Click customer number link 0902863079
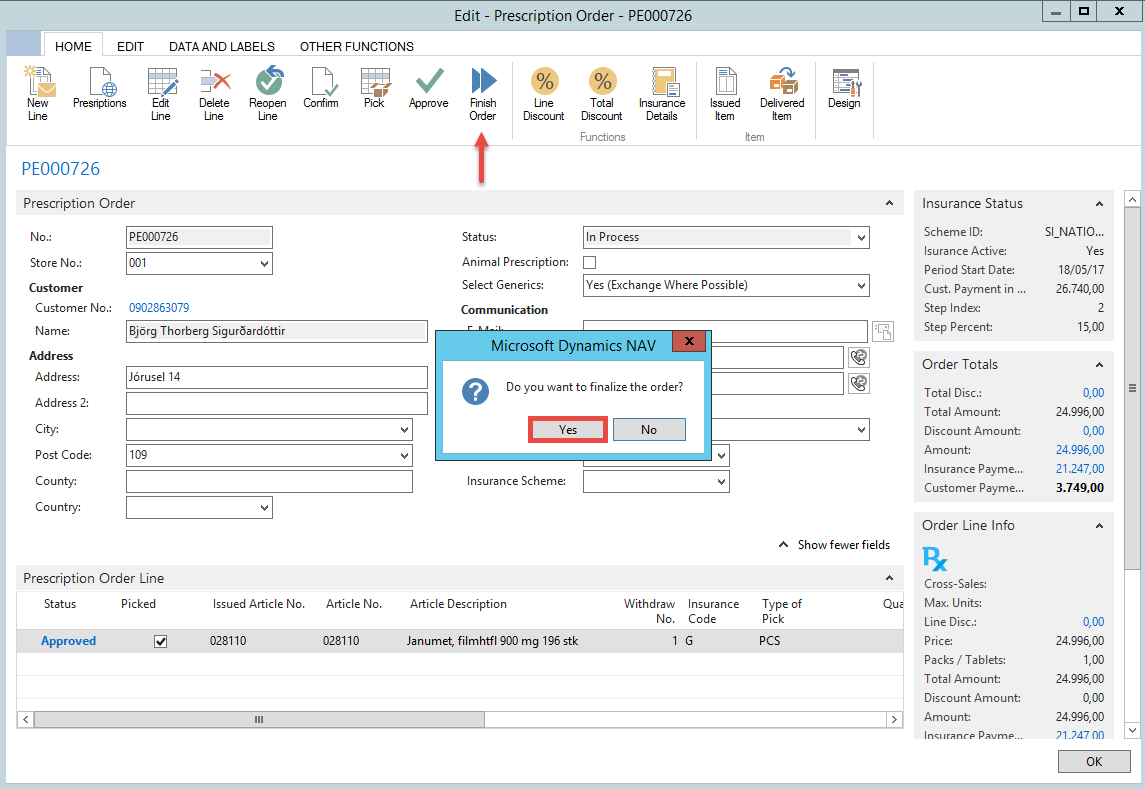Screen dimensions: 1145x789 159,308
